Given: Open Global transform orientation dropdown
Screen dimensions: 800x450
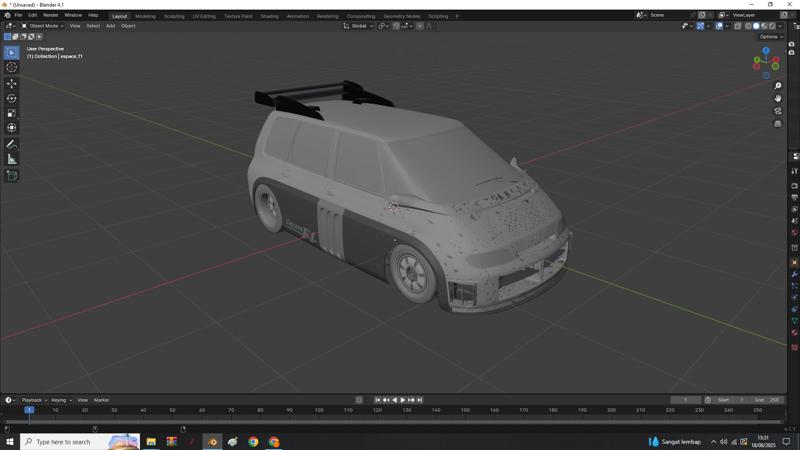Looking at the screenshot, I should coord(359,26).
